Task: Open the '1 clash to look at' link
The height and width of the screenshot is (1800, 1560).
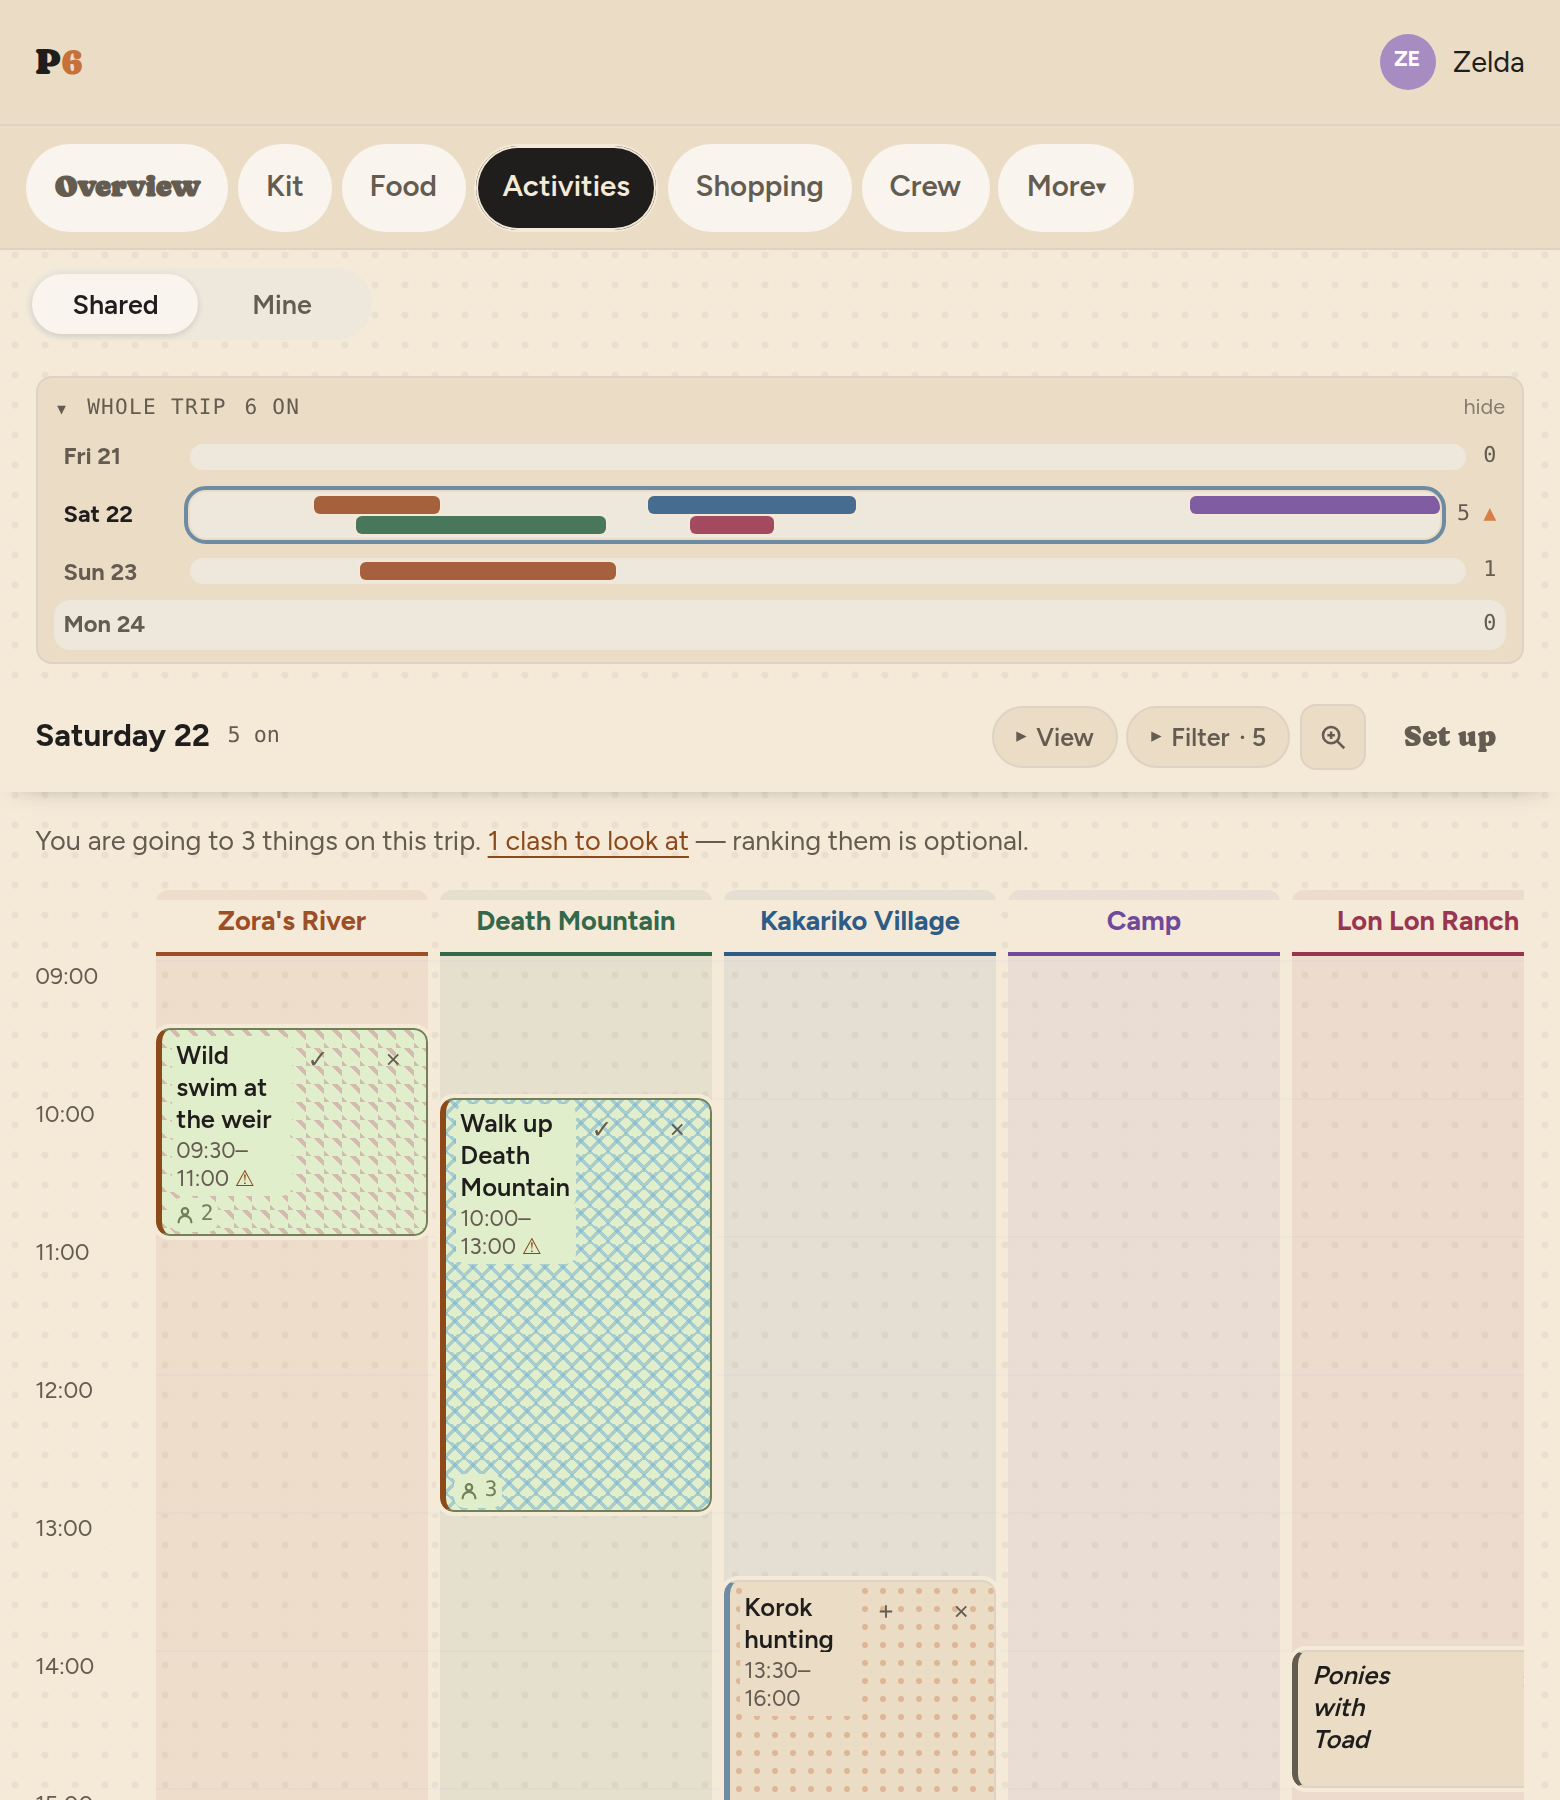Action: coord(588,841)
